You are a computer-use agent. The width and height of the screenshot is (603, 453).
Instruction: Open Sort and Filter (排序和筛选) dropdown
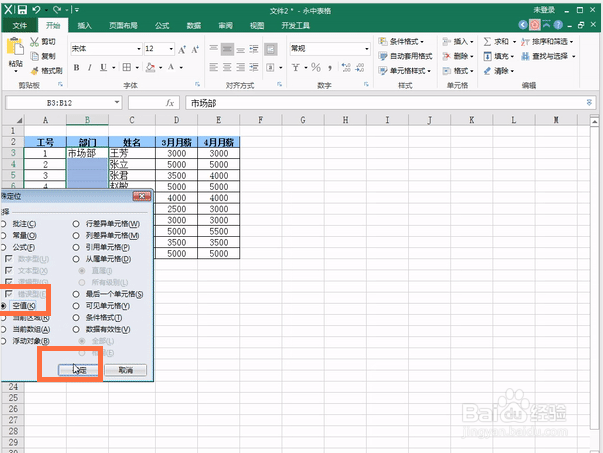pos(547,42)
